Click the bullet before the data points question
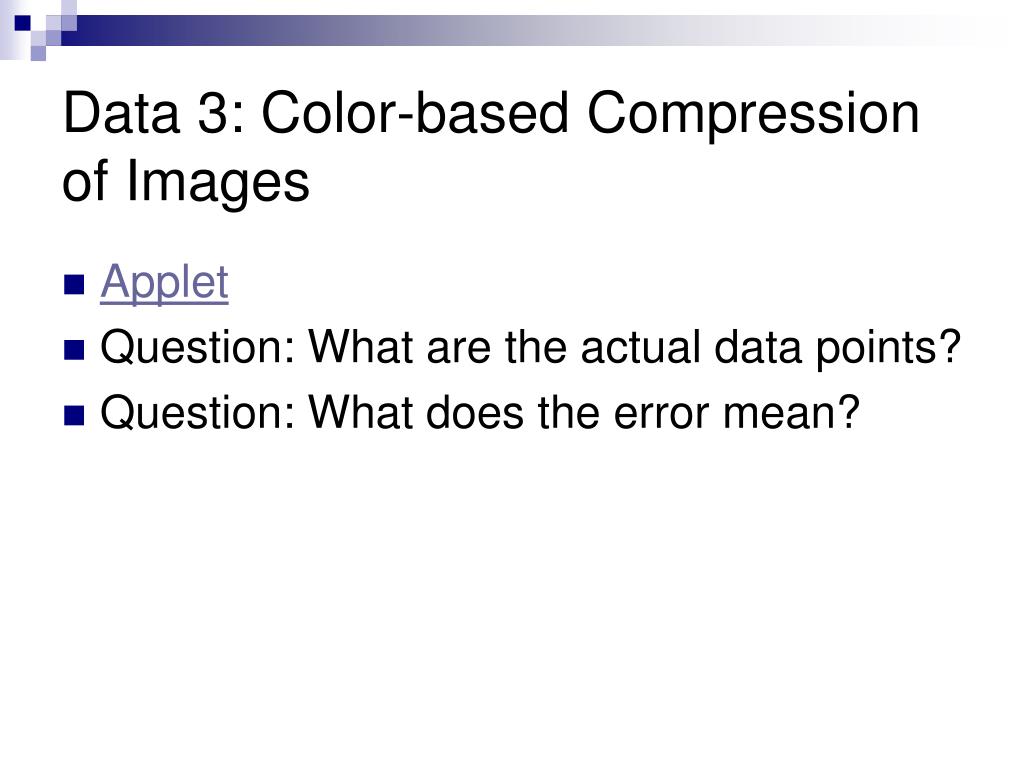This screenshot has height=768, width=1024. click(74, 350)
